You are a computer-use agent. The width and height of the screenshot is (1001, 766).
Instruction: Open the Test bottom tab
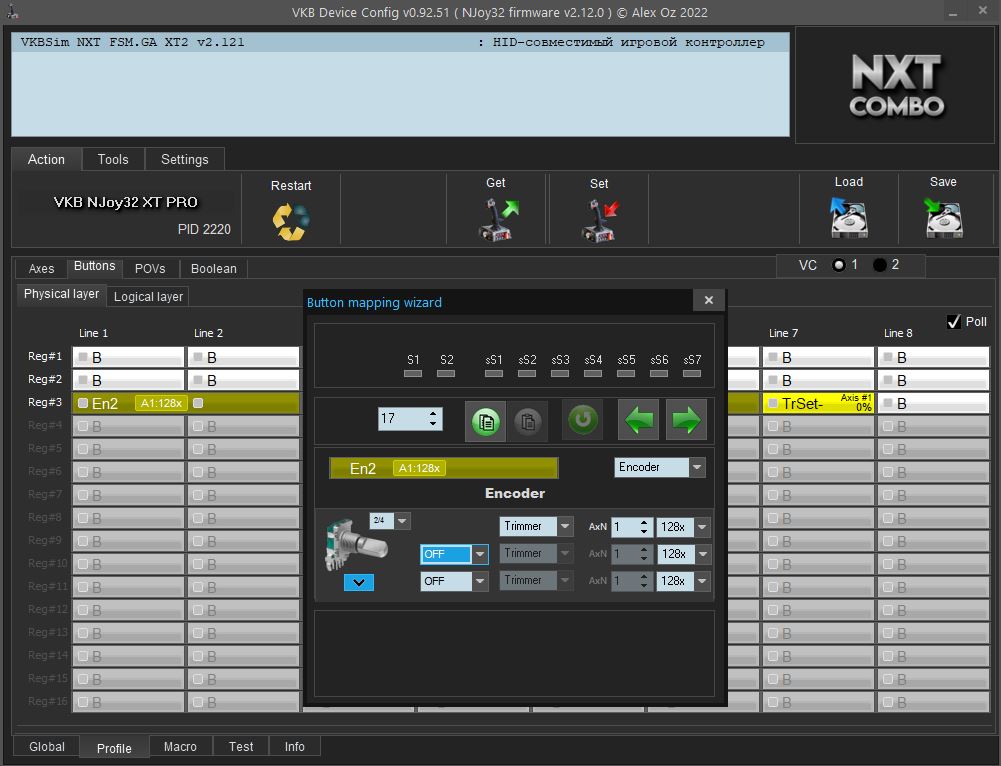241,747
